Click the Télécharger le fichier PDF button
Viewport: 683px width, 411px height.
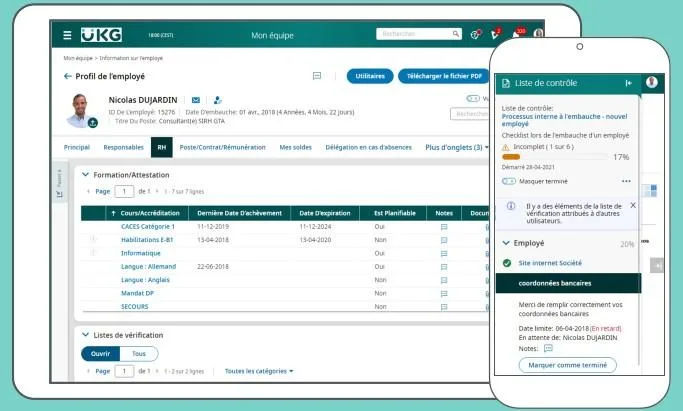coord(444,76)
